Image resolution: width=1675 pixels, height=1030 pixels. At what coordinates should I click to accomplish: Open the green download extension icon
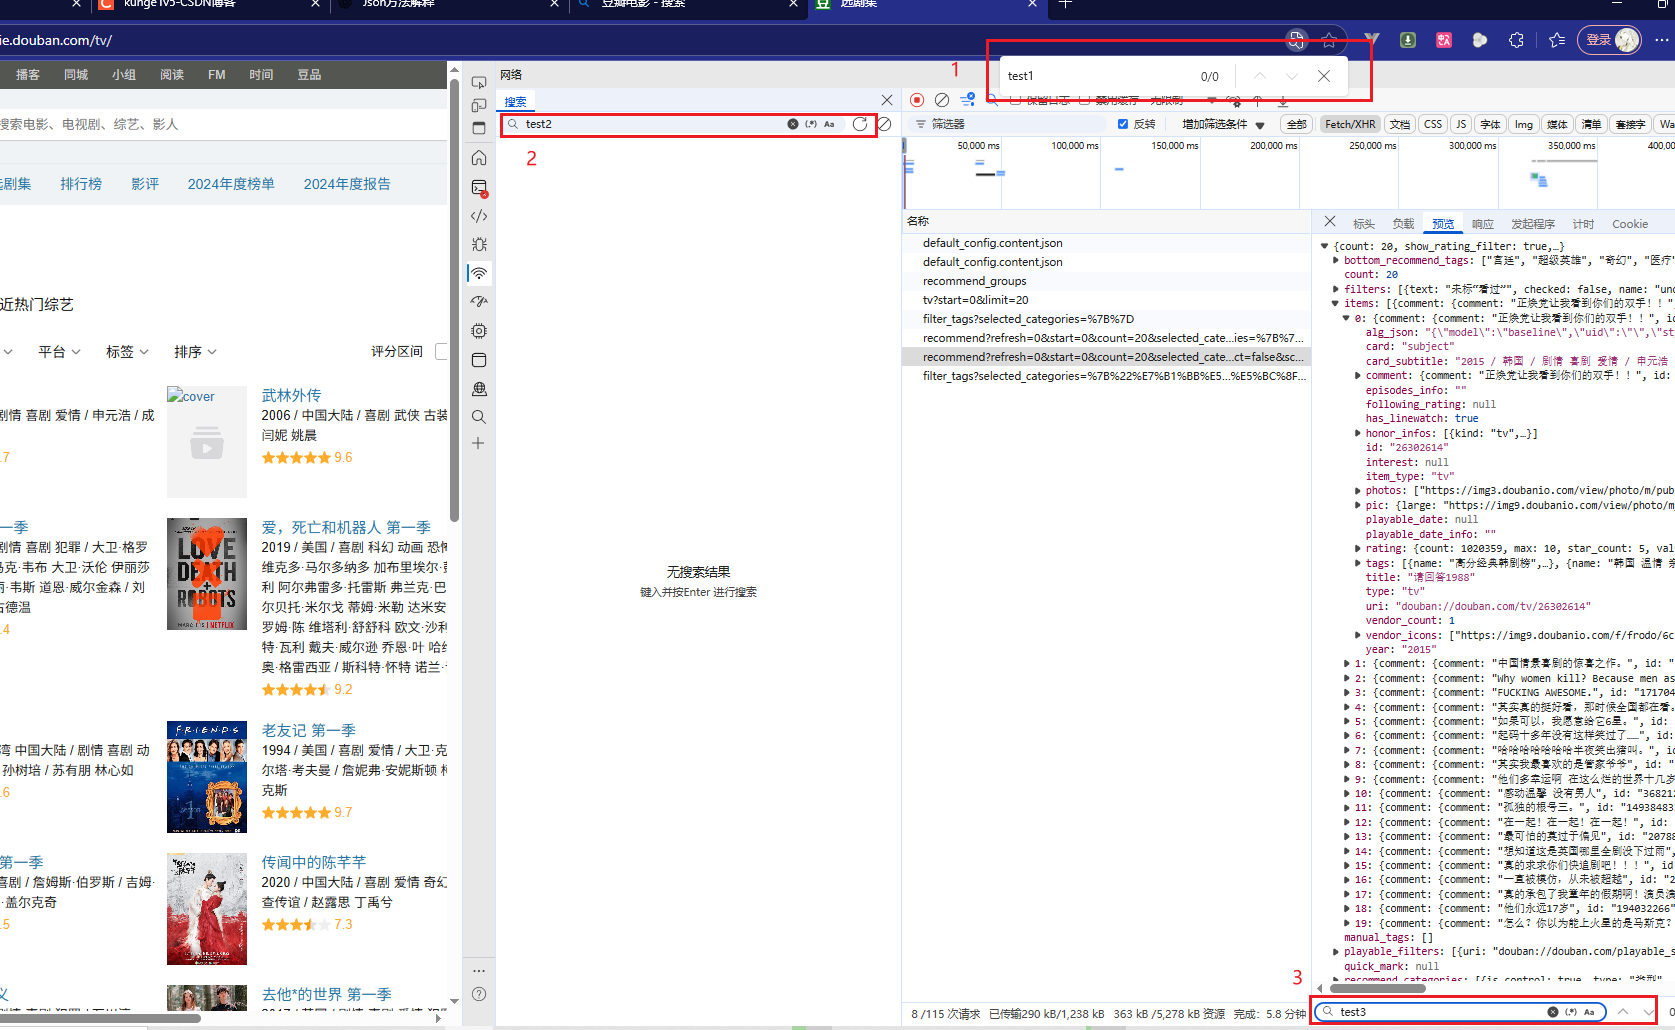(1408, 40)
